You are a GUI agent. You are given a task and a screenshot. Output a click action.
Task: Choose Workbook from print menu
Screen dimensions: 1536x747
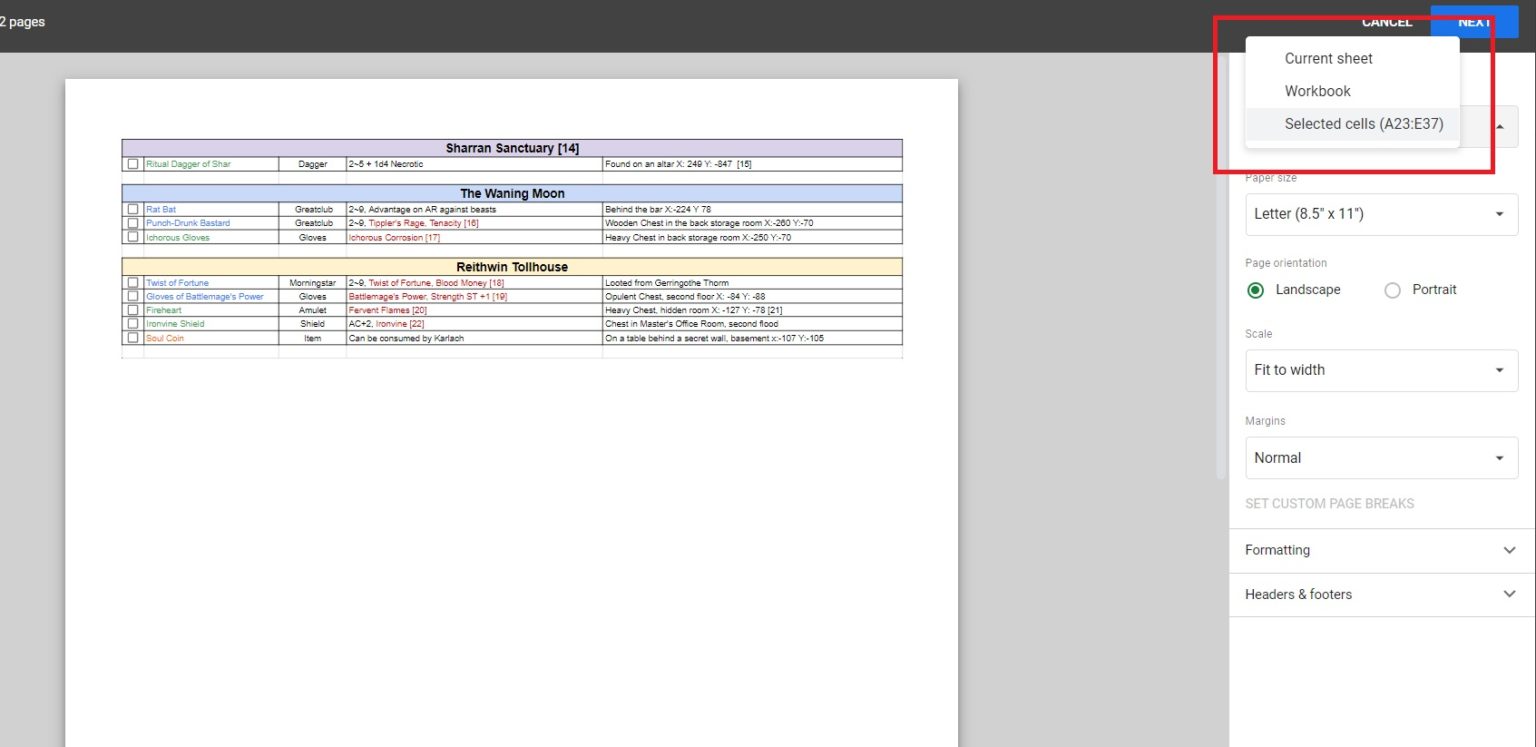pos(1352,91)
